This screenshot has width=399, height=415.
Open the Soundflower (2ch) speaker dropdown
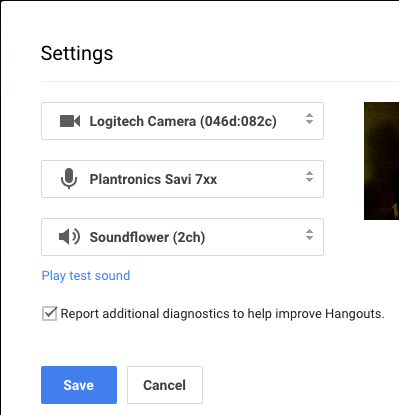[182, 237]
